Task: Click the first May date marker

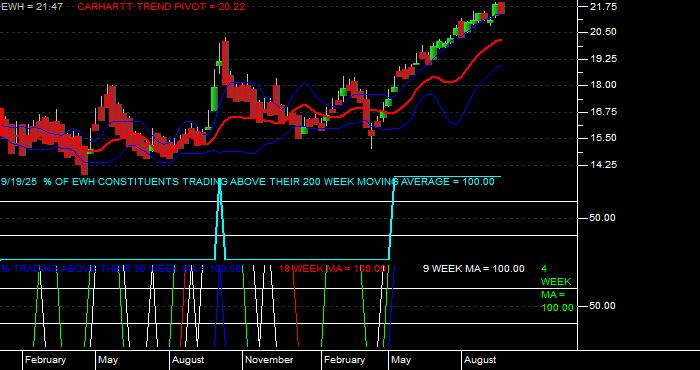Action: click(108, 360)
